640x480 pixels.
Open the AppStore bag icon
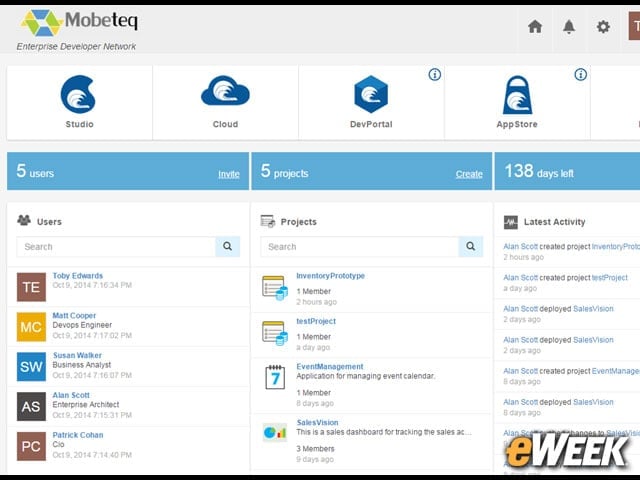[517, 95]
